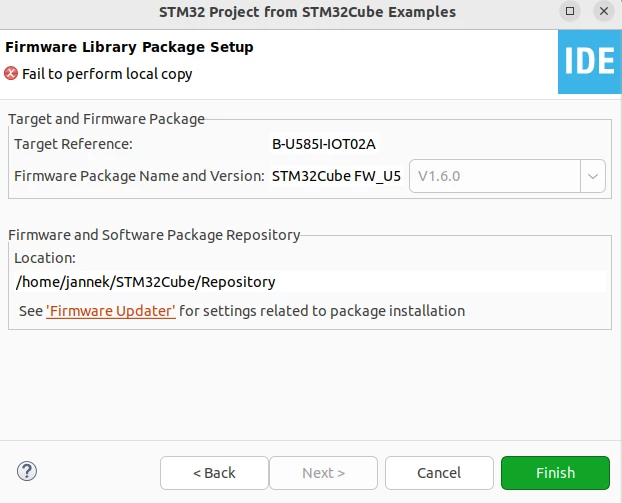Screen dimensions: 622x503
Task: Click the dialog title bar text
Action: point(307,12)
